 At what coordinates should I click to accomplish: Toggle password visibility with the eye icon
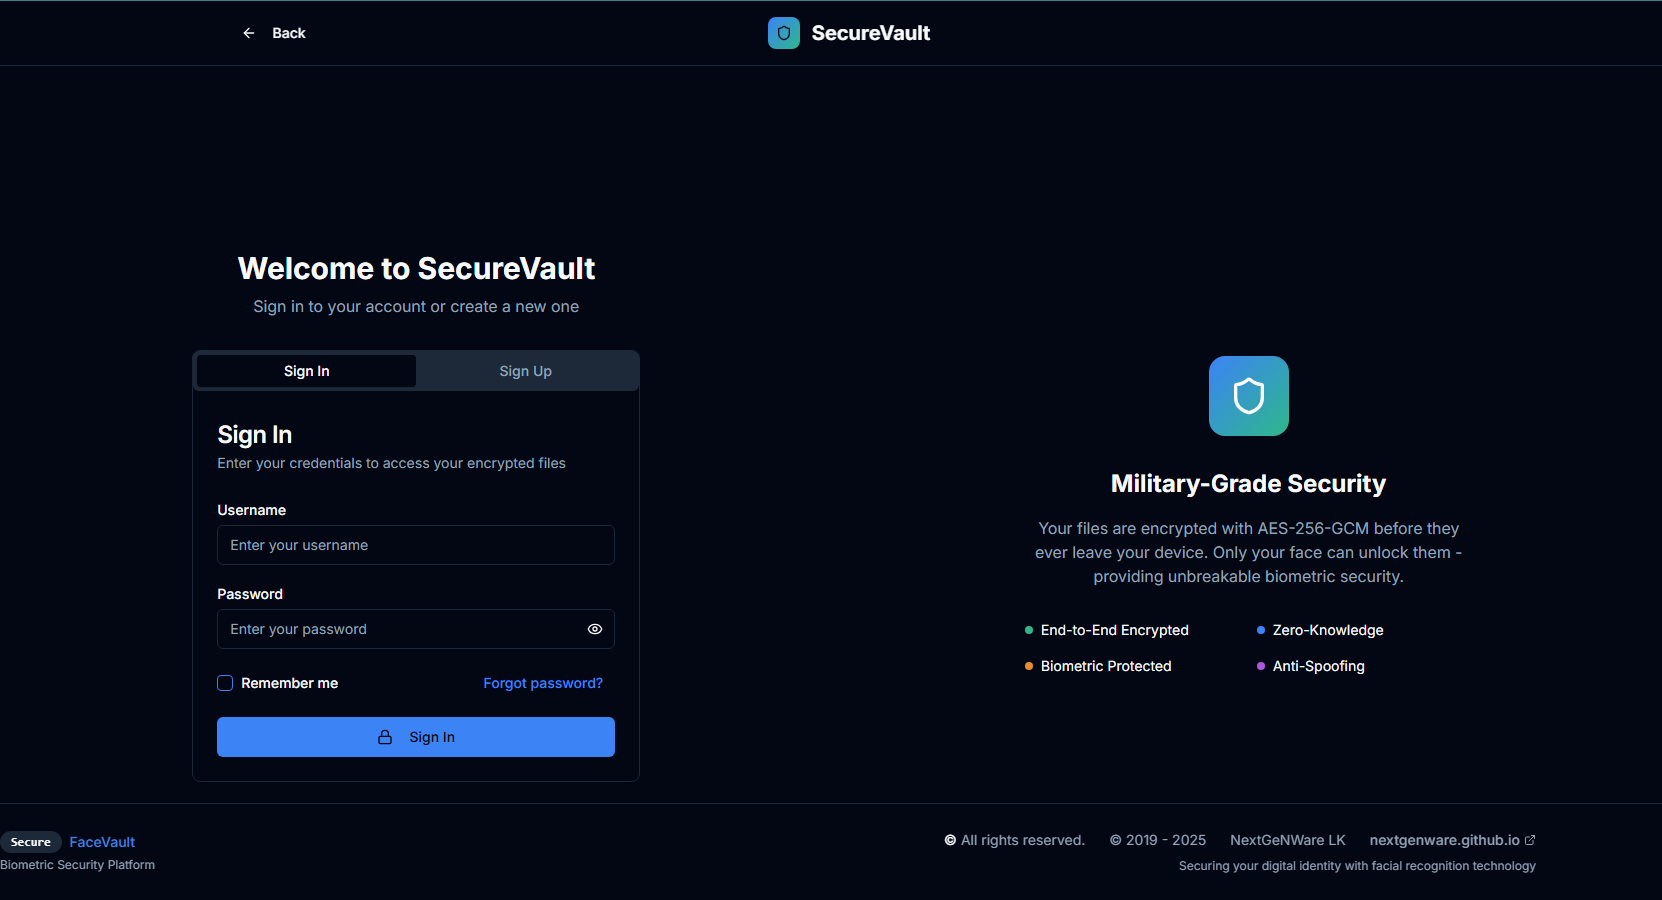pyautogui.click(x=595, y=629)
